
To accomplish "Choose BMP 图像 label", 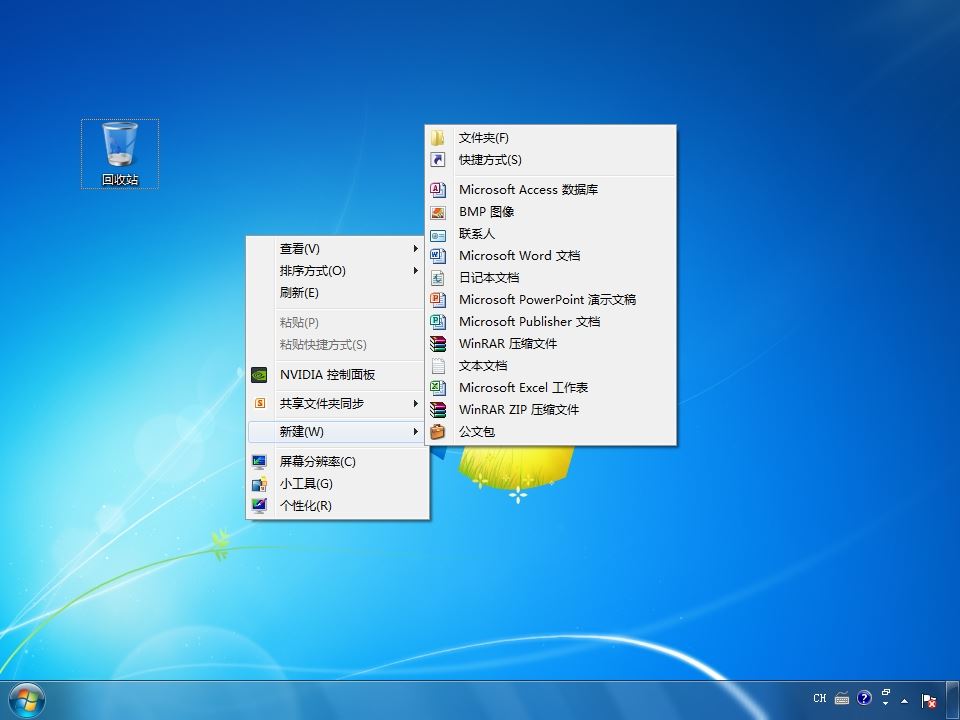I will (487, 212).
